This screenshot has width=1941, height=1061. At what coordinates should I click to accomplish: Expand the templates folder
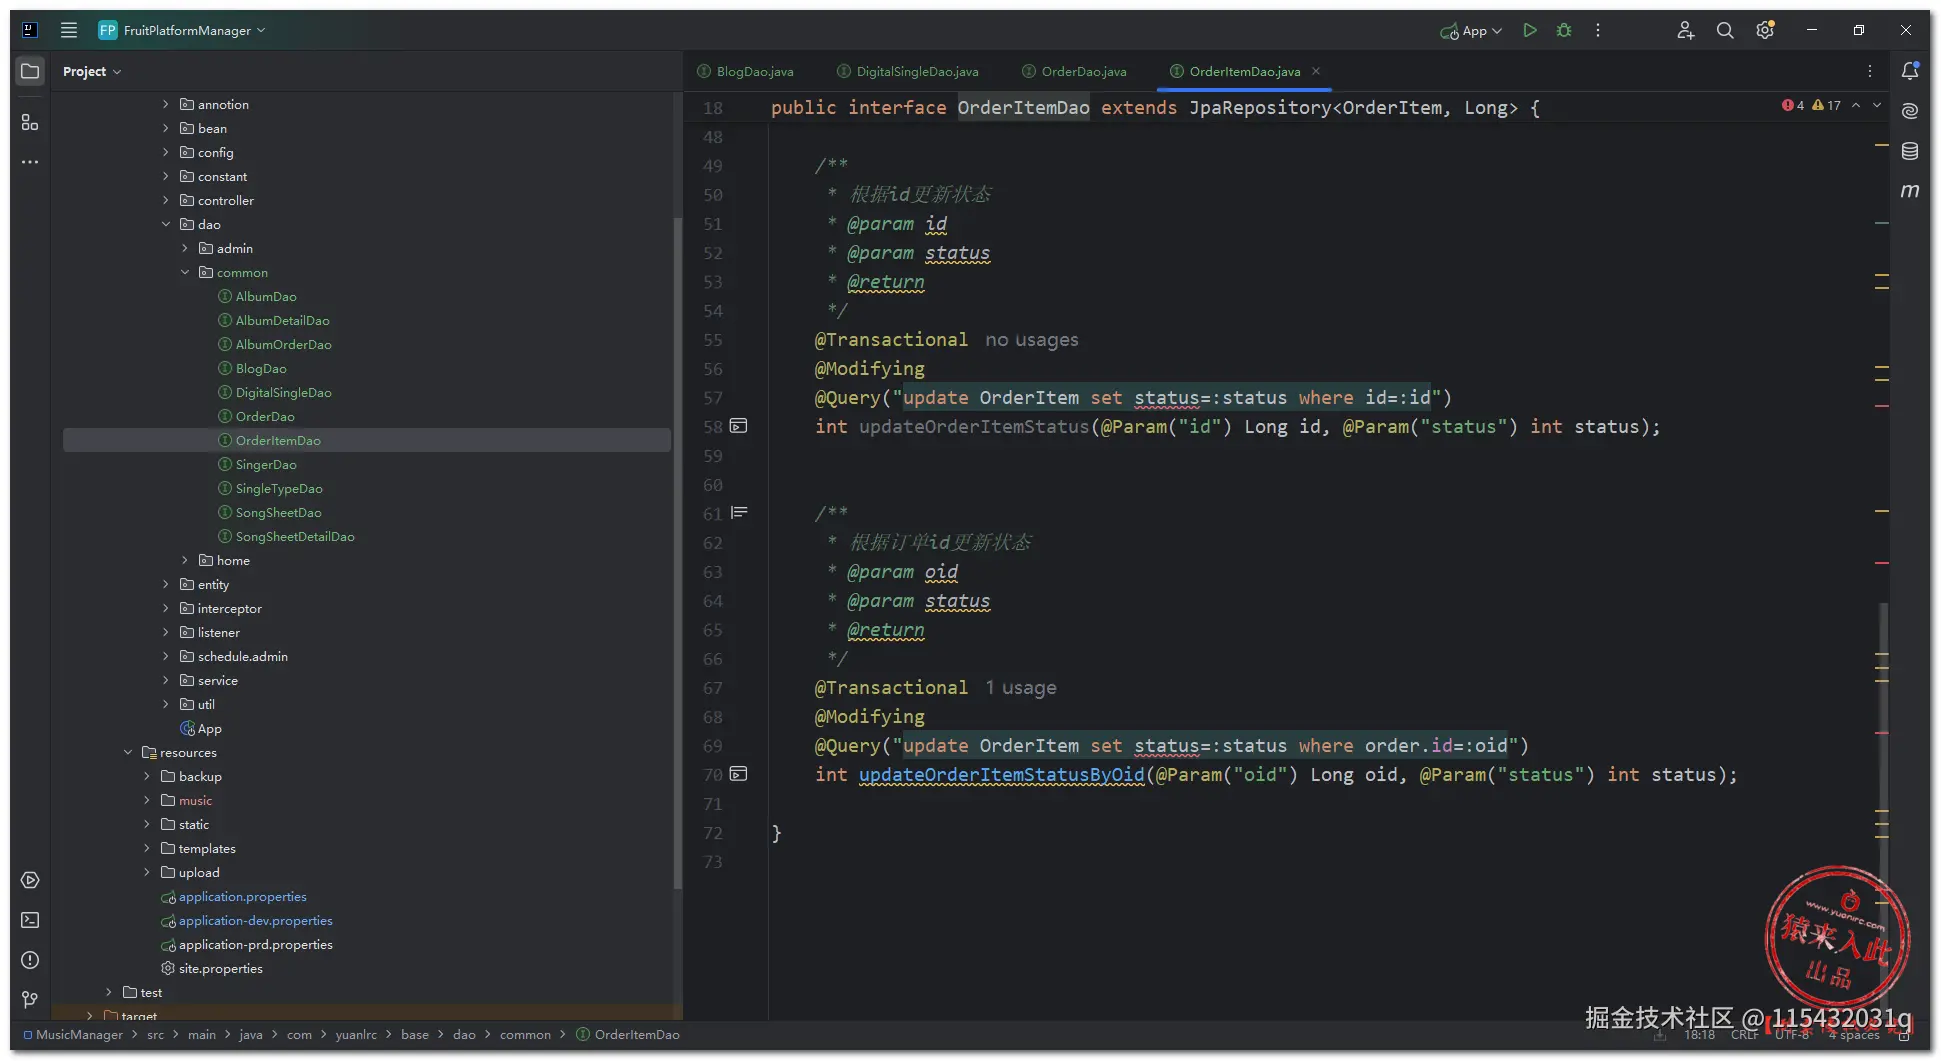point(147,848)
